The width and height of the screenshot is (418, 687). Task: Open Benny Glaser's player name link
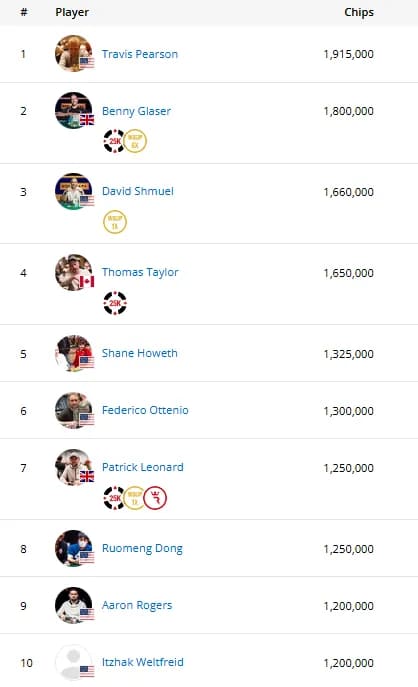click(136, 111)
